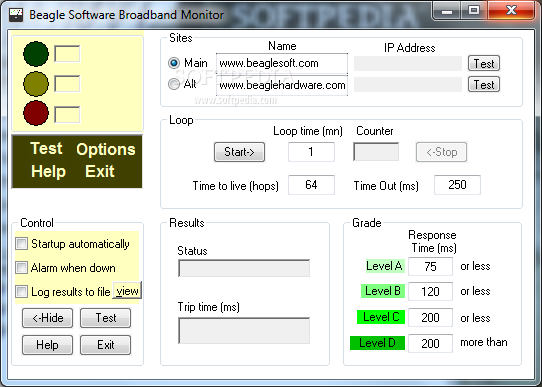Click the Alt site IP Address field
Screen dimensions: 542x387
(408, 85)
